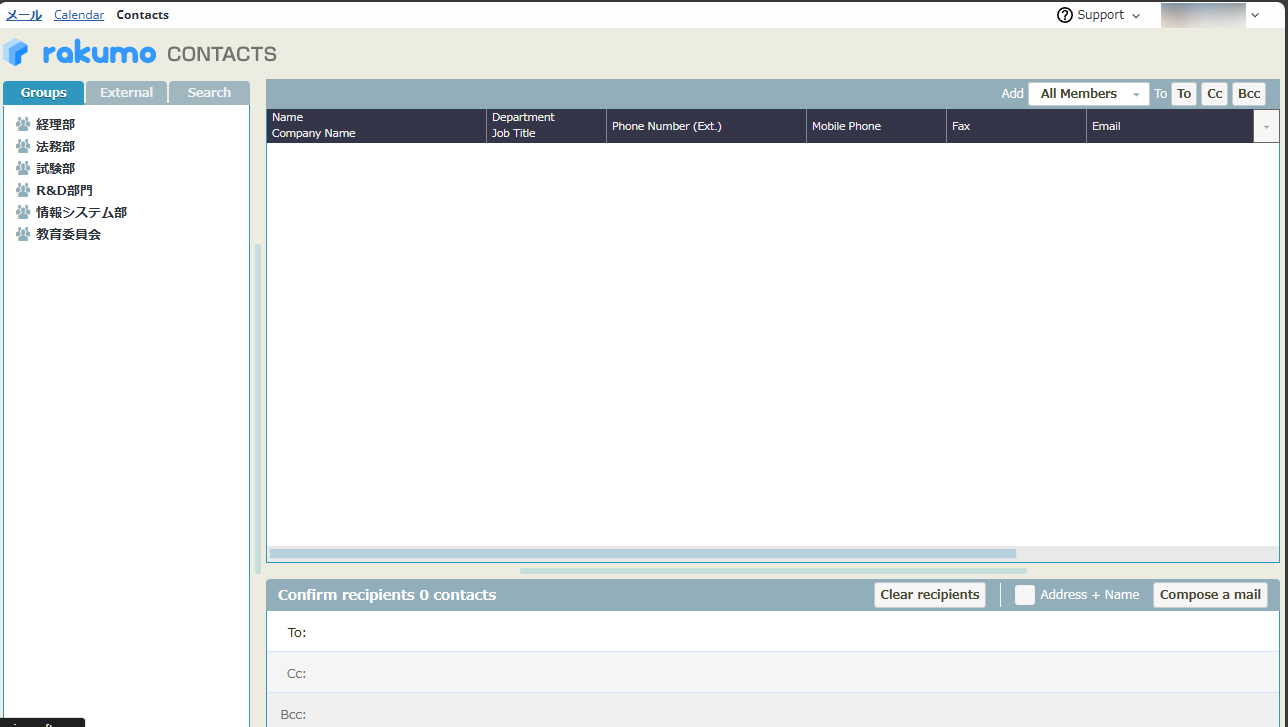Screen dimensions: 1288x727
Task: Select the 経理部 group
Action: coord(55,124)
